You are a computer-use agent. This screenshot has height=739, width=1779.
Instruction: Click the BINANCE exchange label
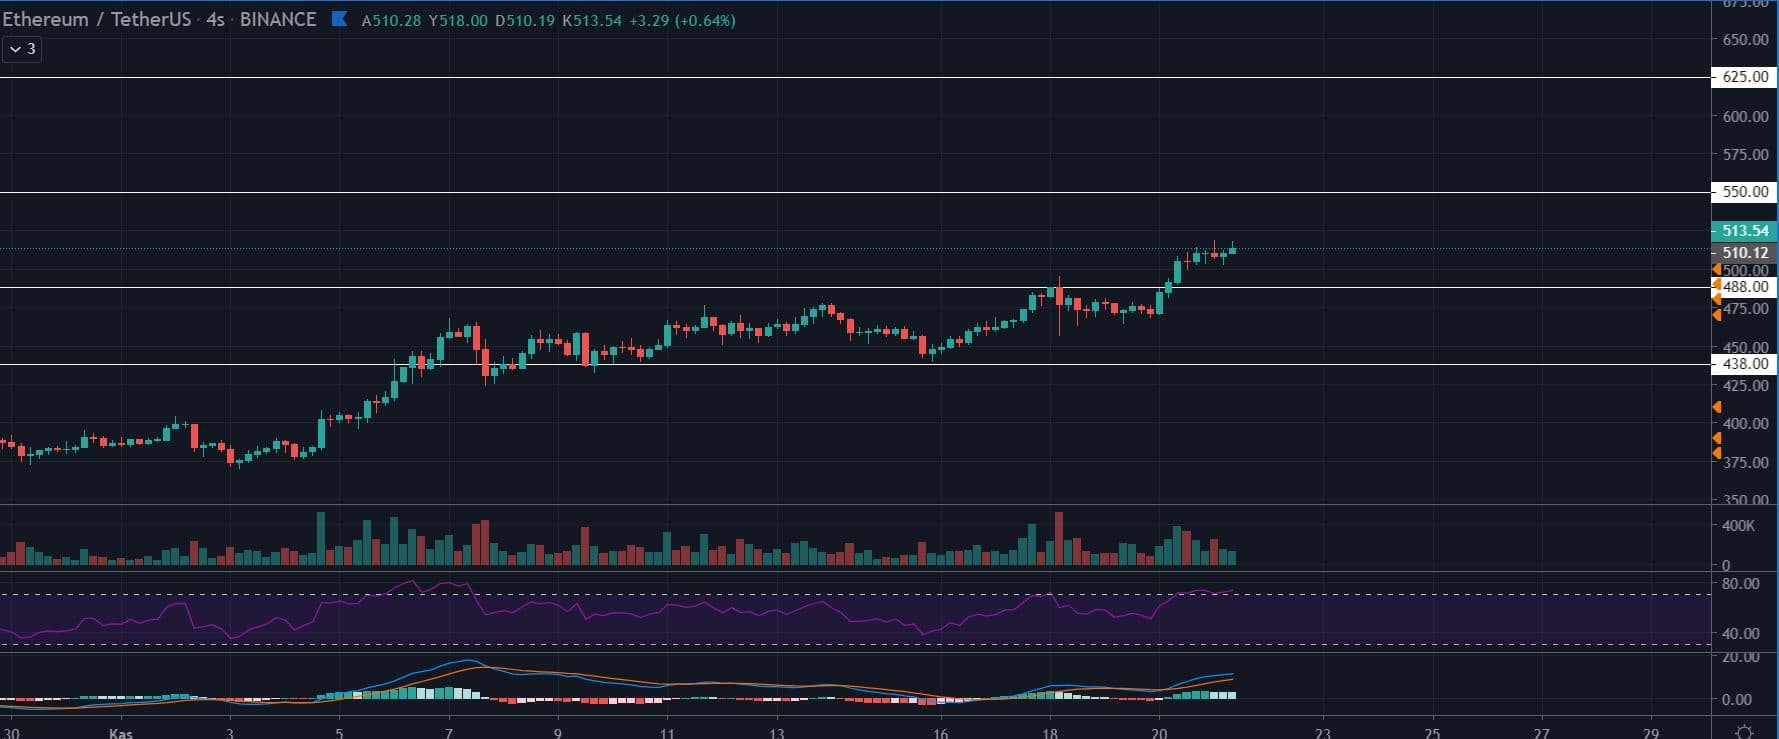click(x=278, y=20)
